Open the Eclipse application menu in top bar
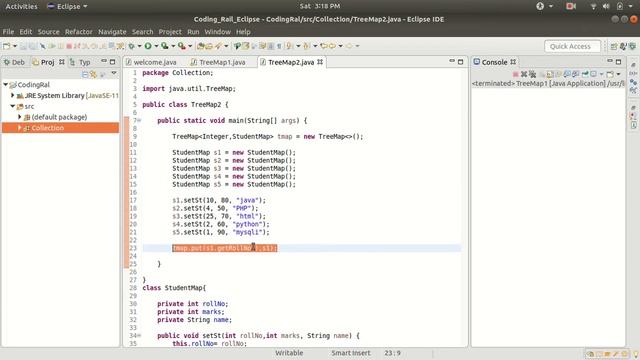This screenshot has height=360, width=640. pos(67,6)
